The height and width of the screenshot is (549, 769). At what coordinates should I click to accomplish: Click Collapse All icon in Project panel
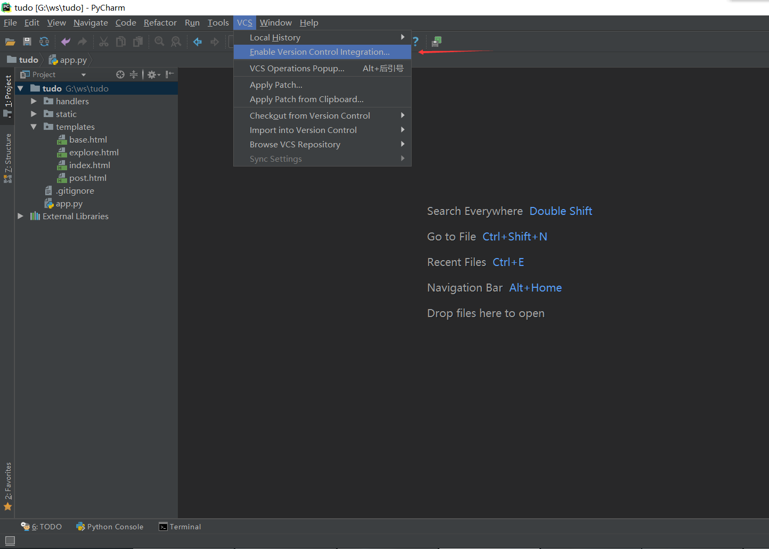click(x=133, y=75)
